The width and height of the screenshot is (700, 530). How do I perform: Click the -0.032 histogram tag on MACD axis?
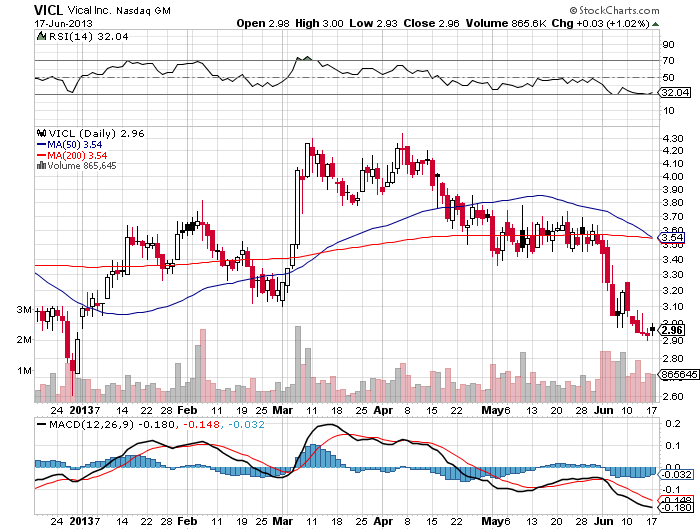coord(677,474)
